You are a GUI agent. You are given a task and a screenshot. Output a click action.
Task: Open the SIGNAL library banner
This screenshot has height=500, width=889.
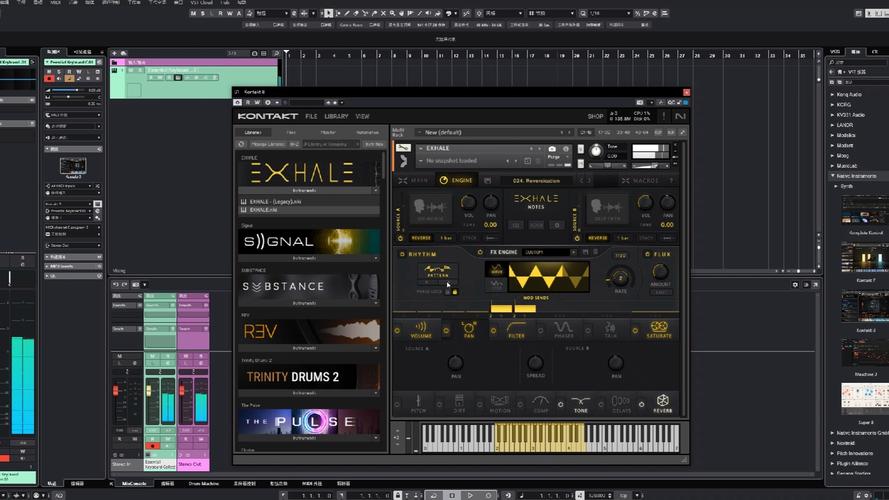[309, 241]
